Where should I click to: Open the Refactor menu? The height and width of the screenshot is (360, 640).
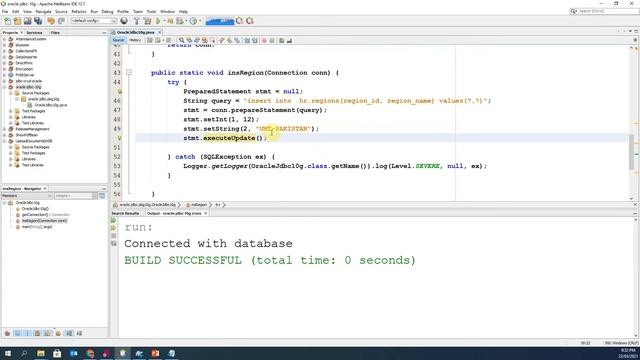tap(79, 11)
